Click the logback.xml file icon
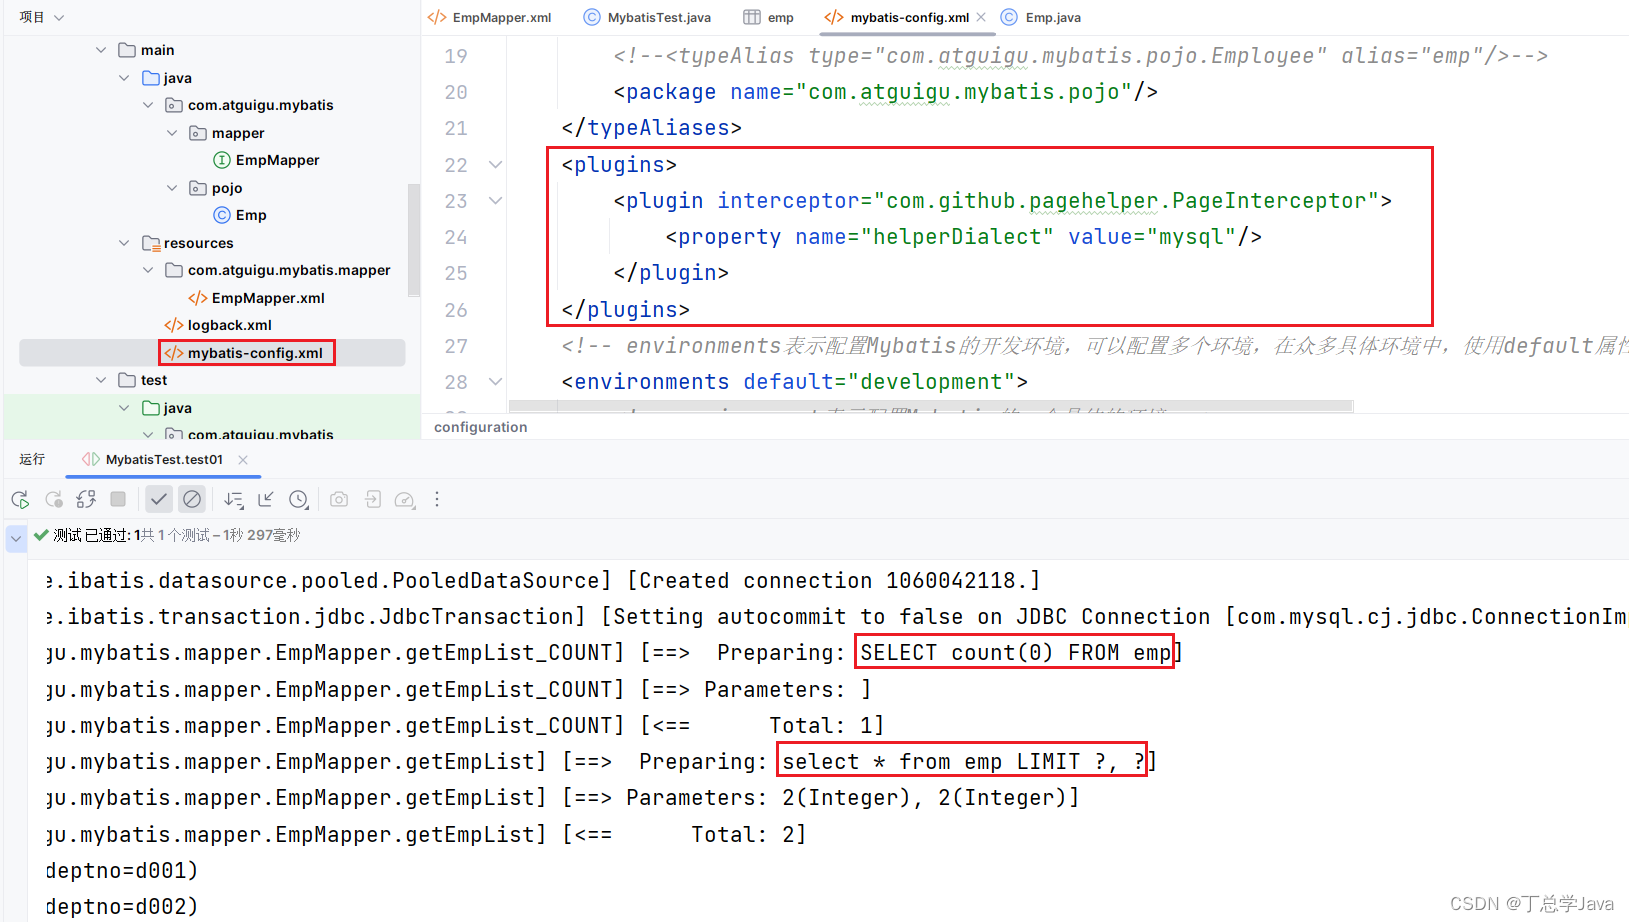Viewport: 1629px width, 922px height. click(174, 325)
